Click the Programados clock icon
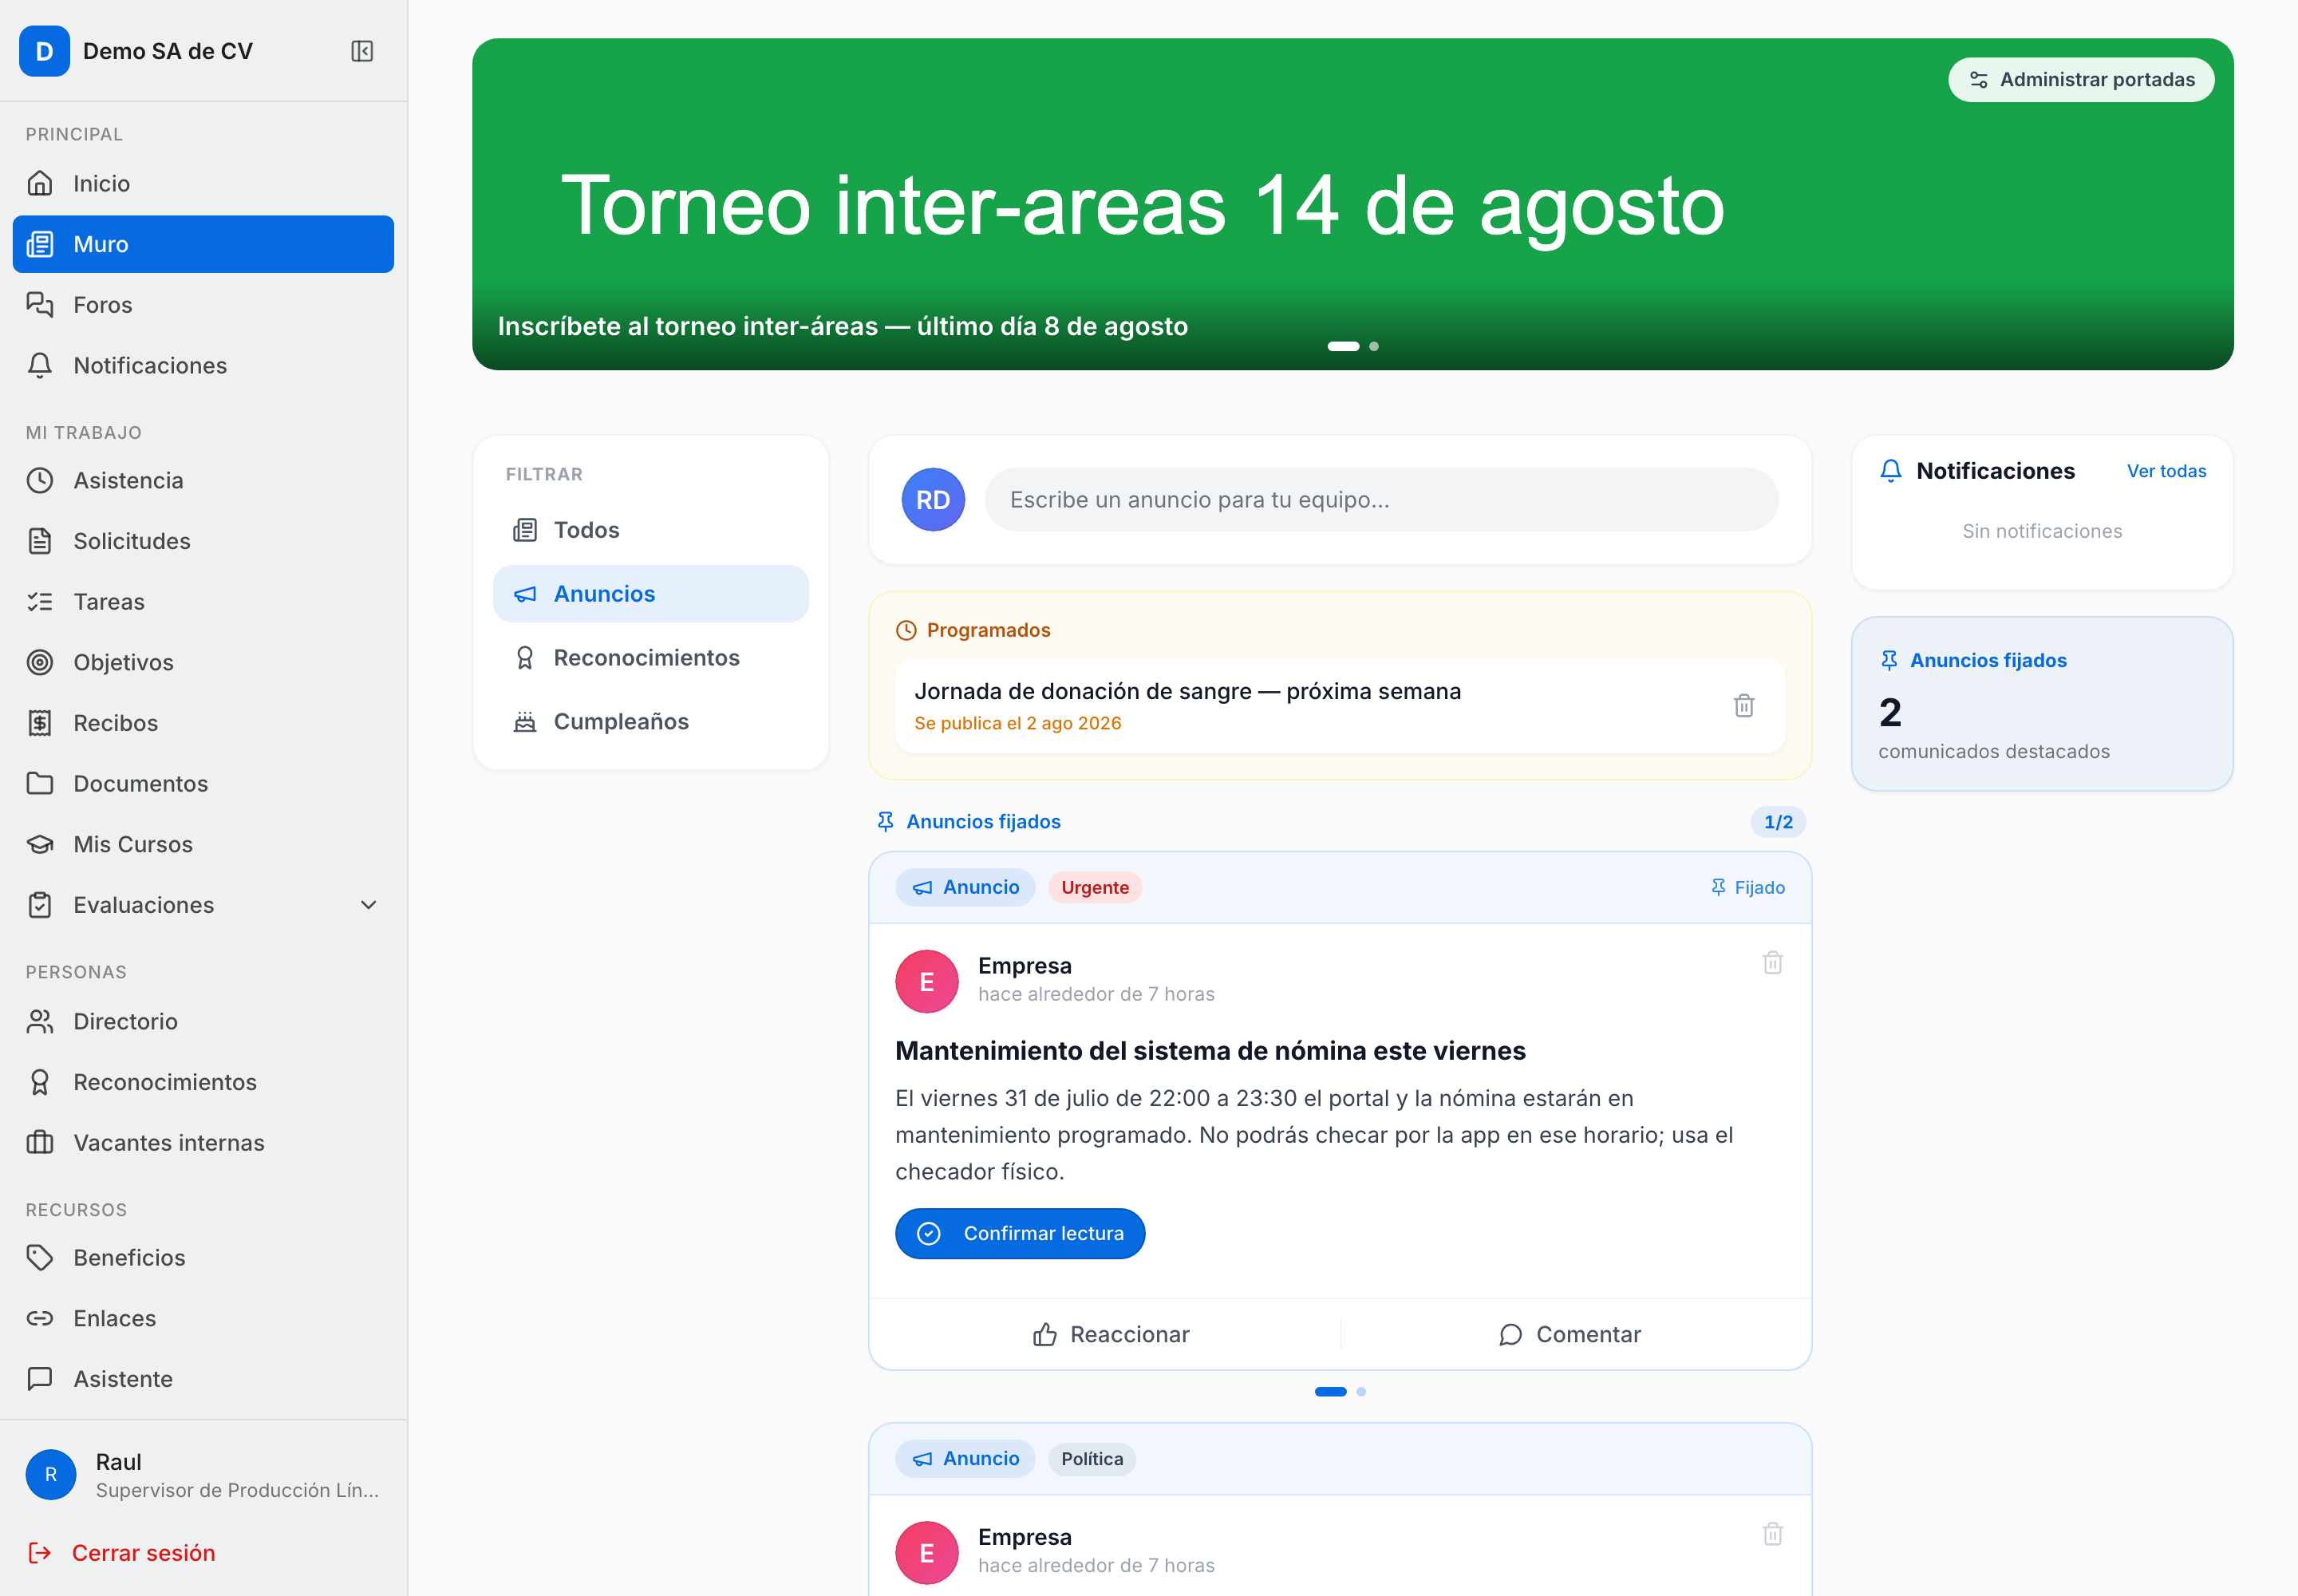Image resolution: width=2298 pixels, height=1596 pixels. [x=906, y=630]
